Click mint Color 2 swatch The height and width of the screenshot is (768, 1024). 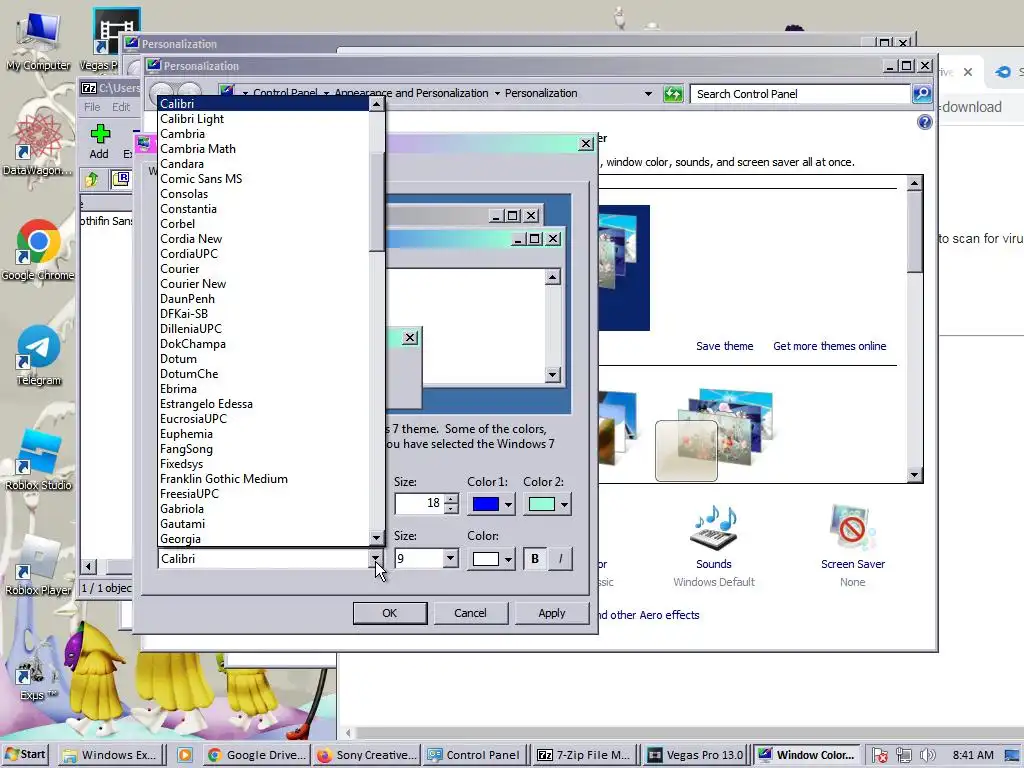[x=542, y=504]
